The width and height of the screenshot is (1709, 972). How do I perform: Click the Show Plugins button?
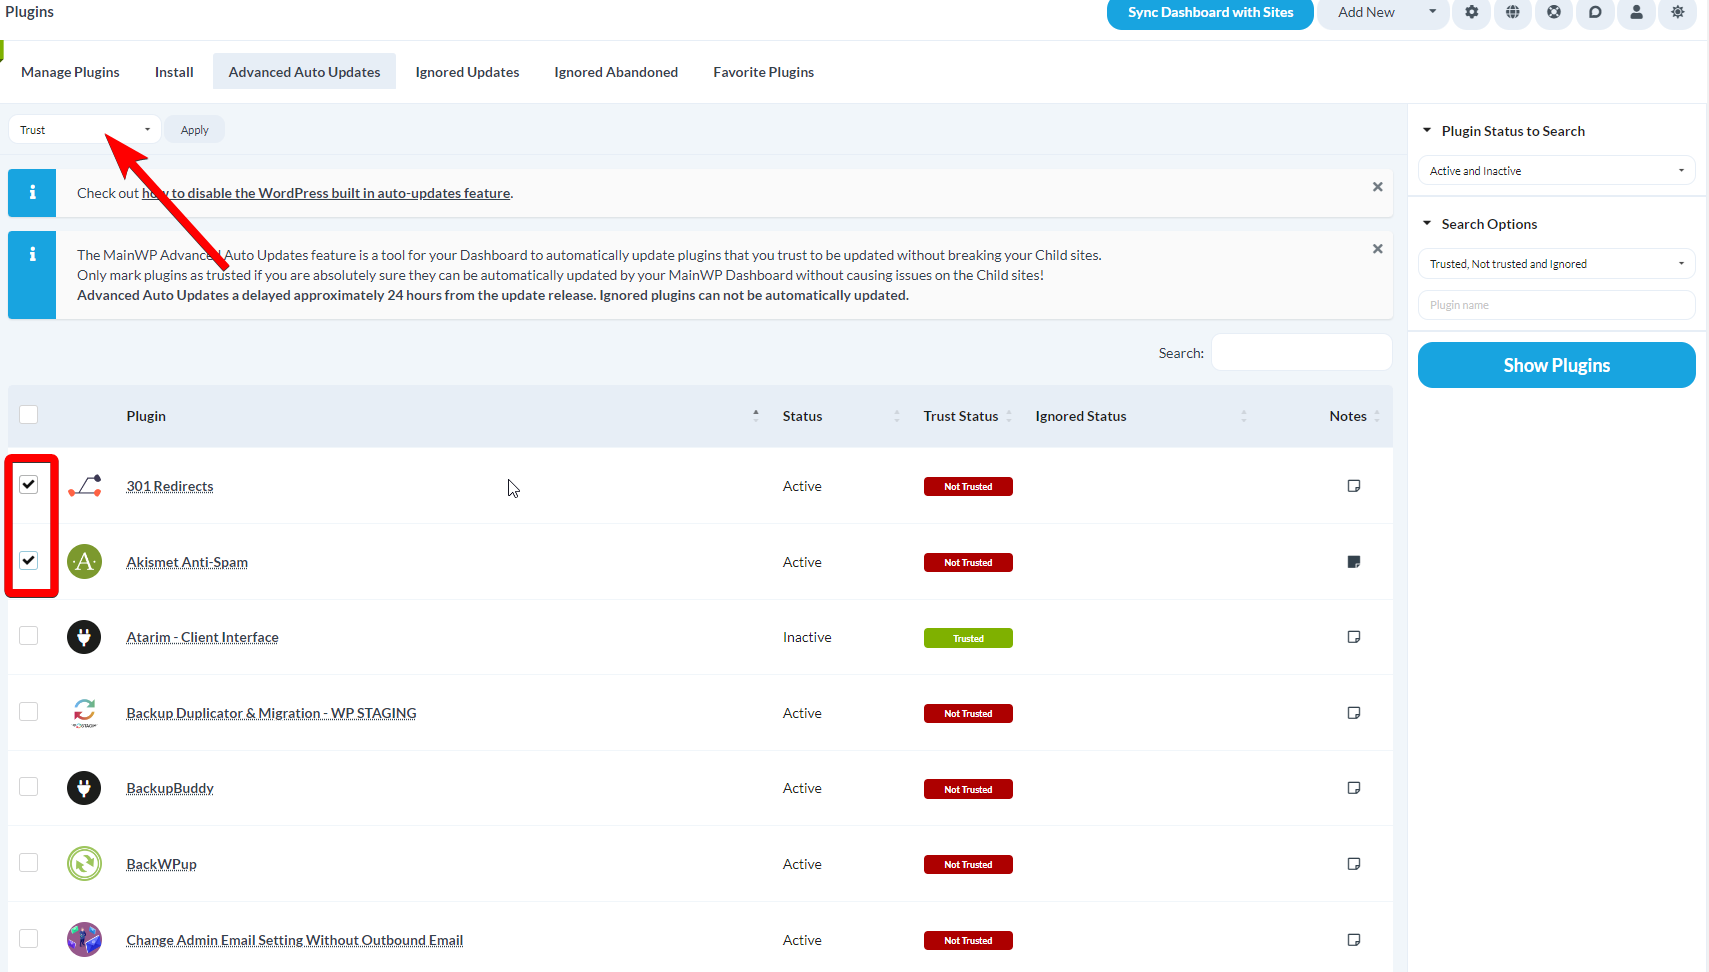(1556, 364)
